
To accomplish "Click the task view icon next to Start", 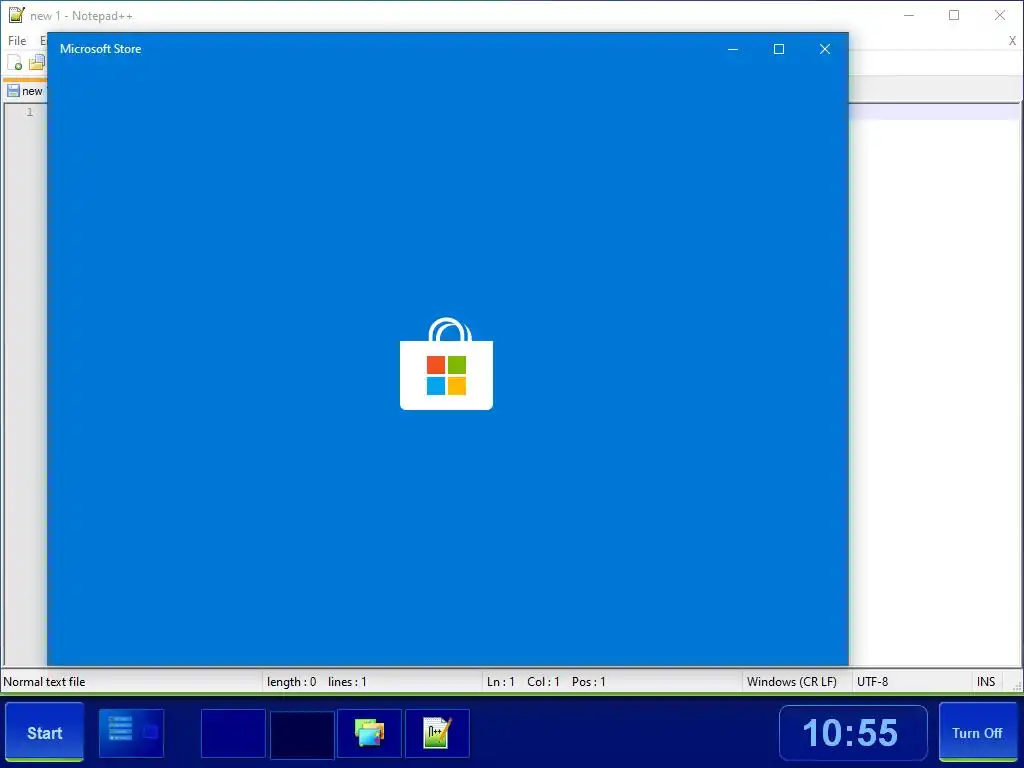I will 131,733.
